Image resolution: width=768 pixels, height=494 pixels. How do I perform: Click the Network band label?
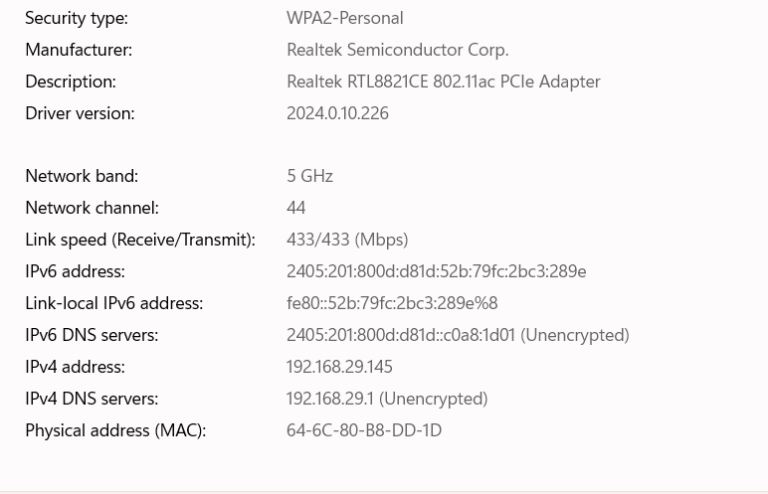(82, 176)
